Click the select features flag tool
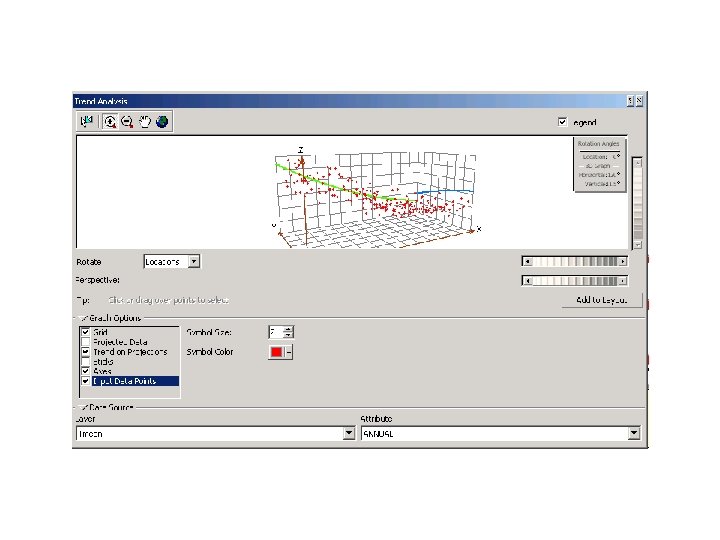This screenshot has height=540, width=720. coord(87,121)
